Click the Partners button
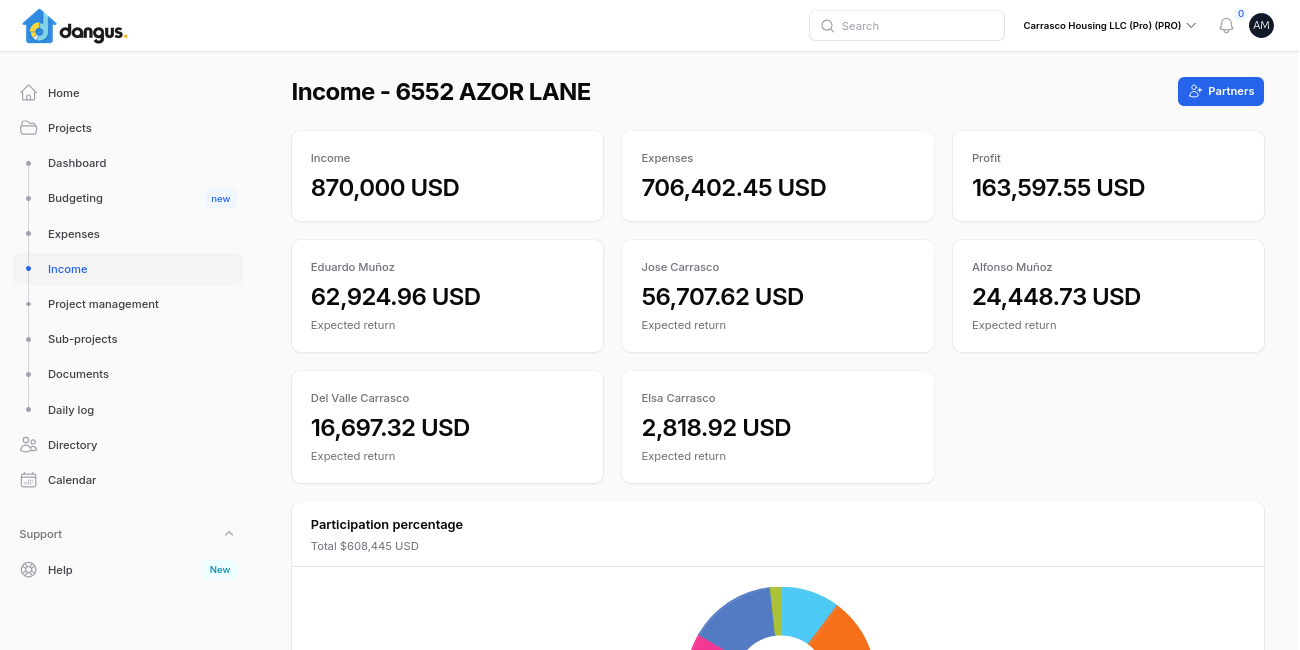The image size is (1300, 650). 1221,91
